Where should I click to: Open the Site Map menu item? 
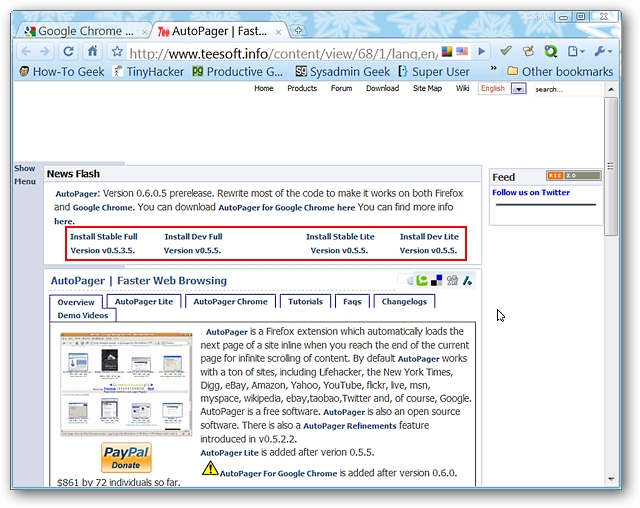pyautogui.click(x=427, y=88)
